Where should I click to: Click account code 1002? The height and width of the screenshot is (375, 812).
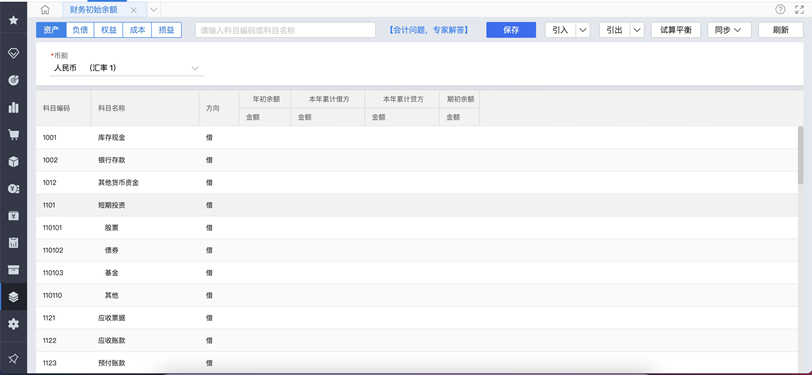[x=50, y=160]
